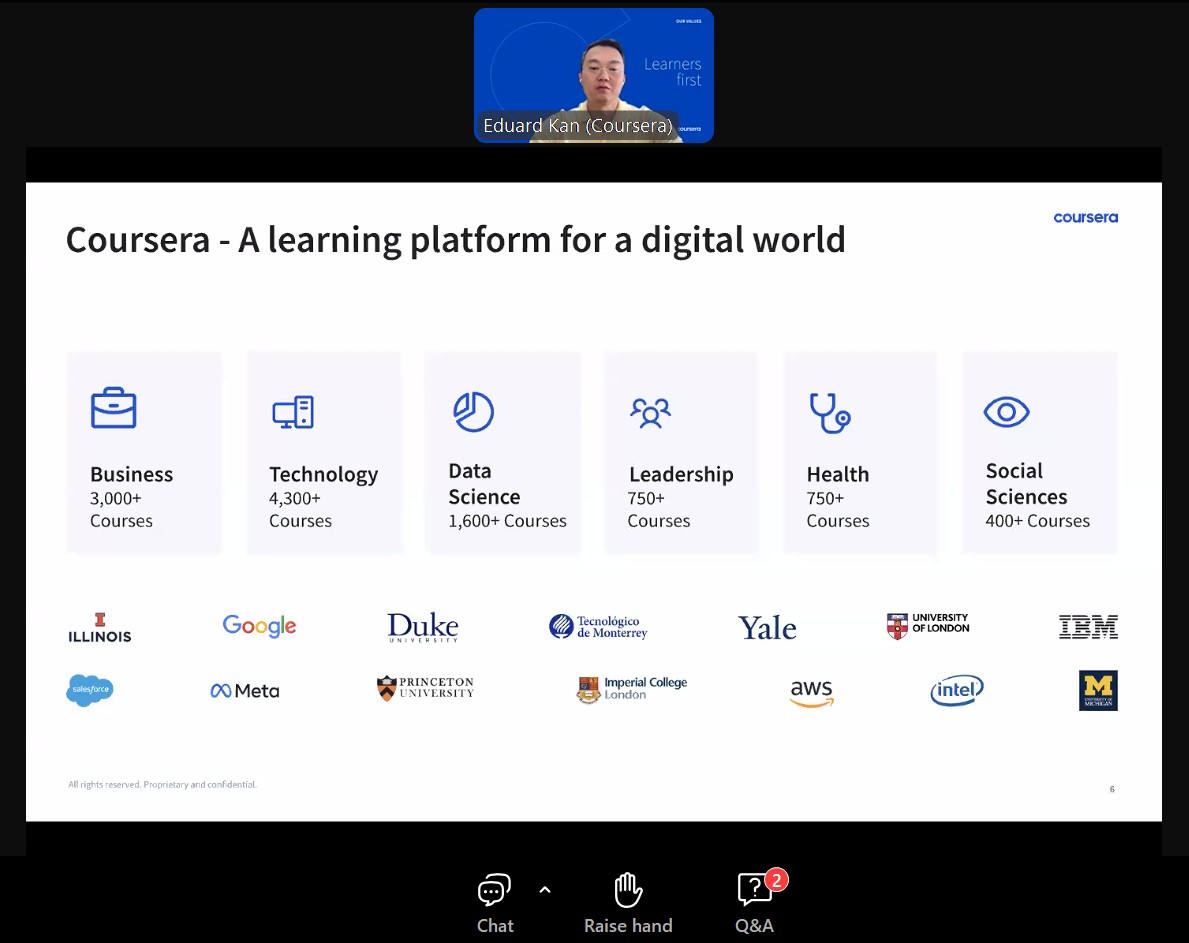The width and height of the screenshot is (1189, 943).
Task: Click the eye icon above Social Sciences
Action: 1006,412
